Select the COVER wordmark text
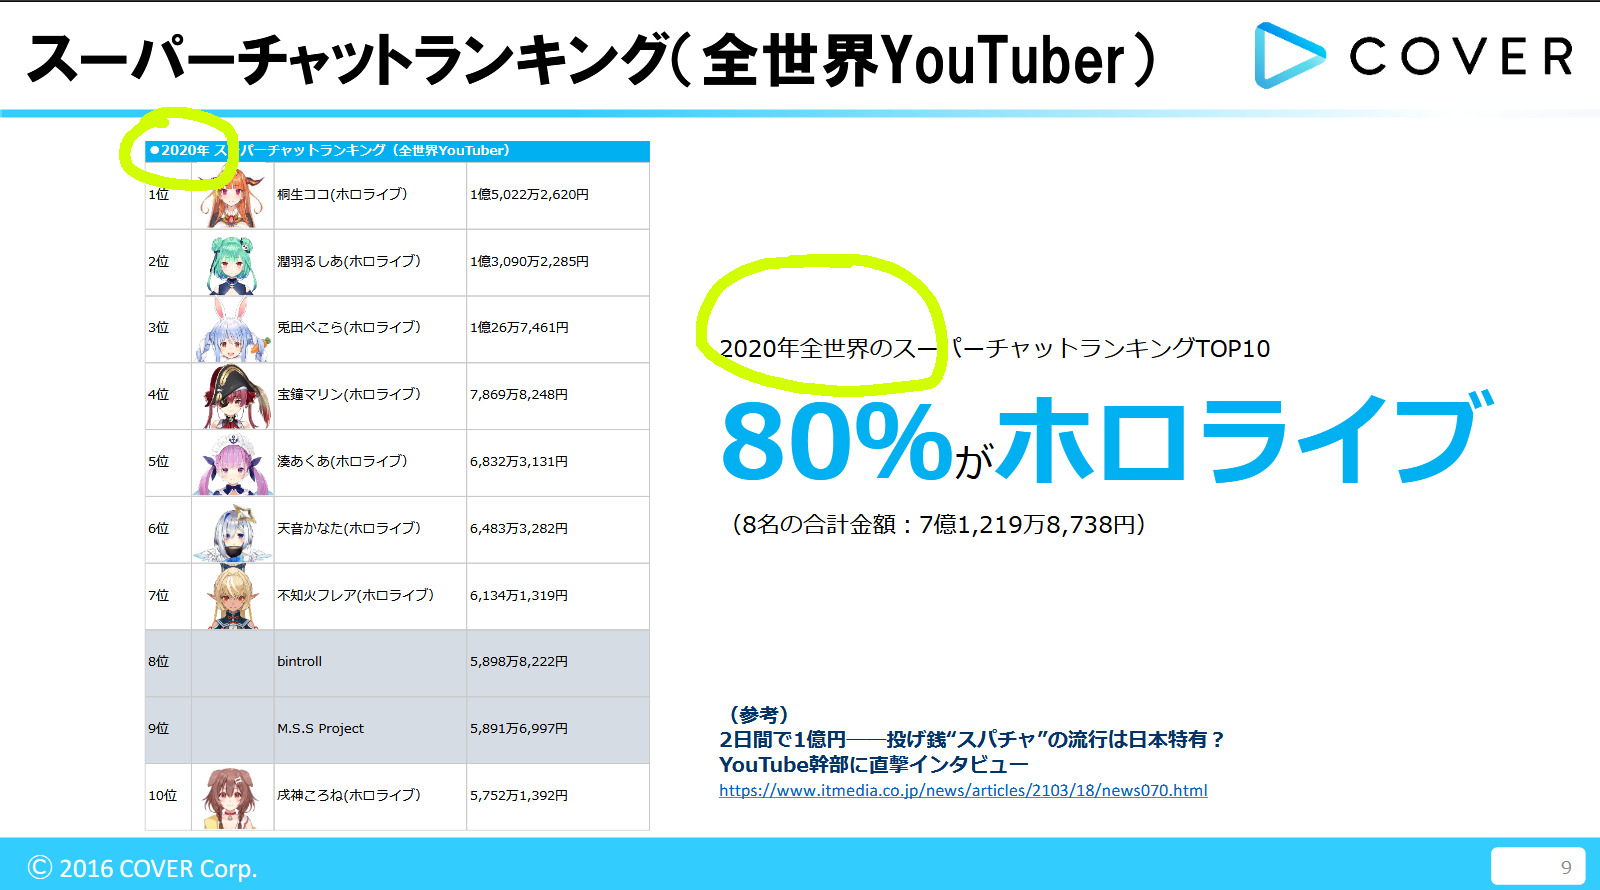1600x890 pixels. point(1461,56)
